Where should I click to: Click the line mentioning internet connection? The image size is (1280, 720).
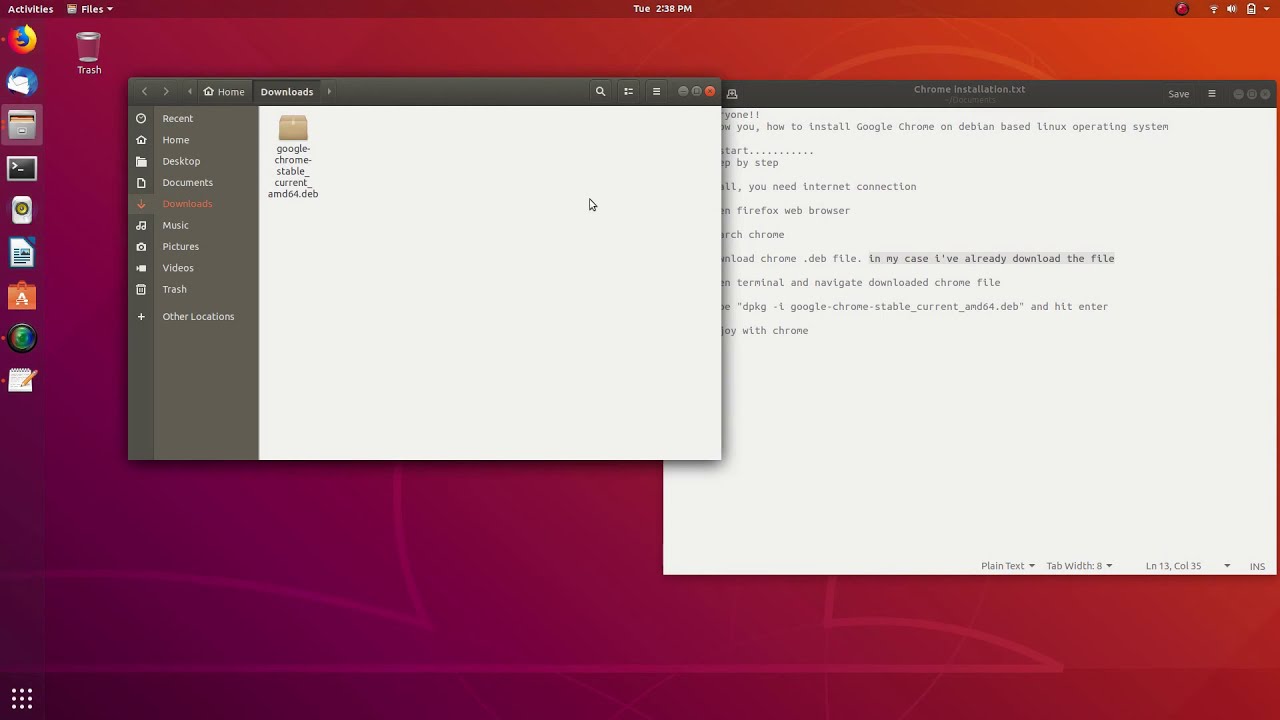click(819, 186)
